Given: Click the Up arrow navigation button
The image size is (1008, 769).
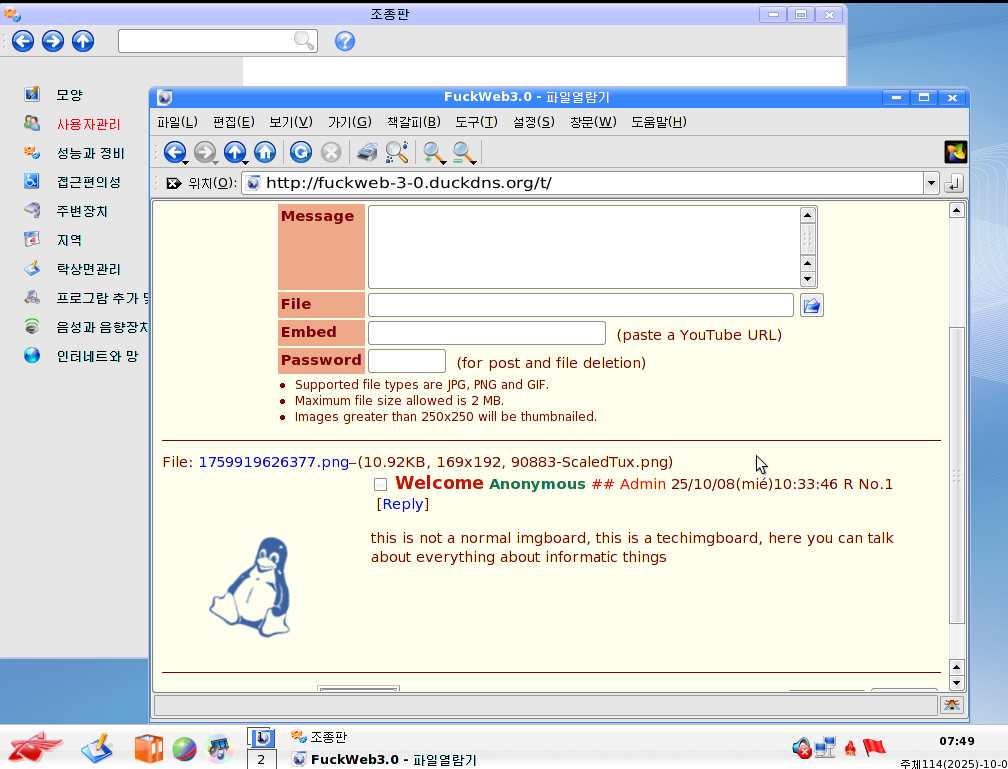Looking at the screenshot, I should tap(235, 152).
